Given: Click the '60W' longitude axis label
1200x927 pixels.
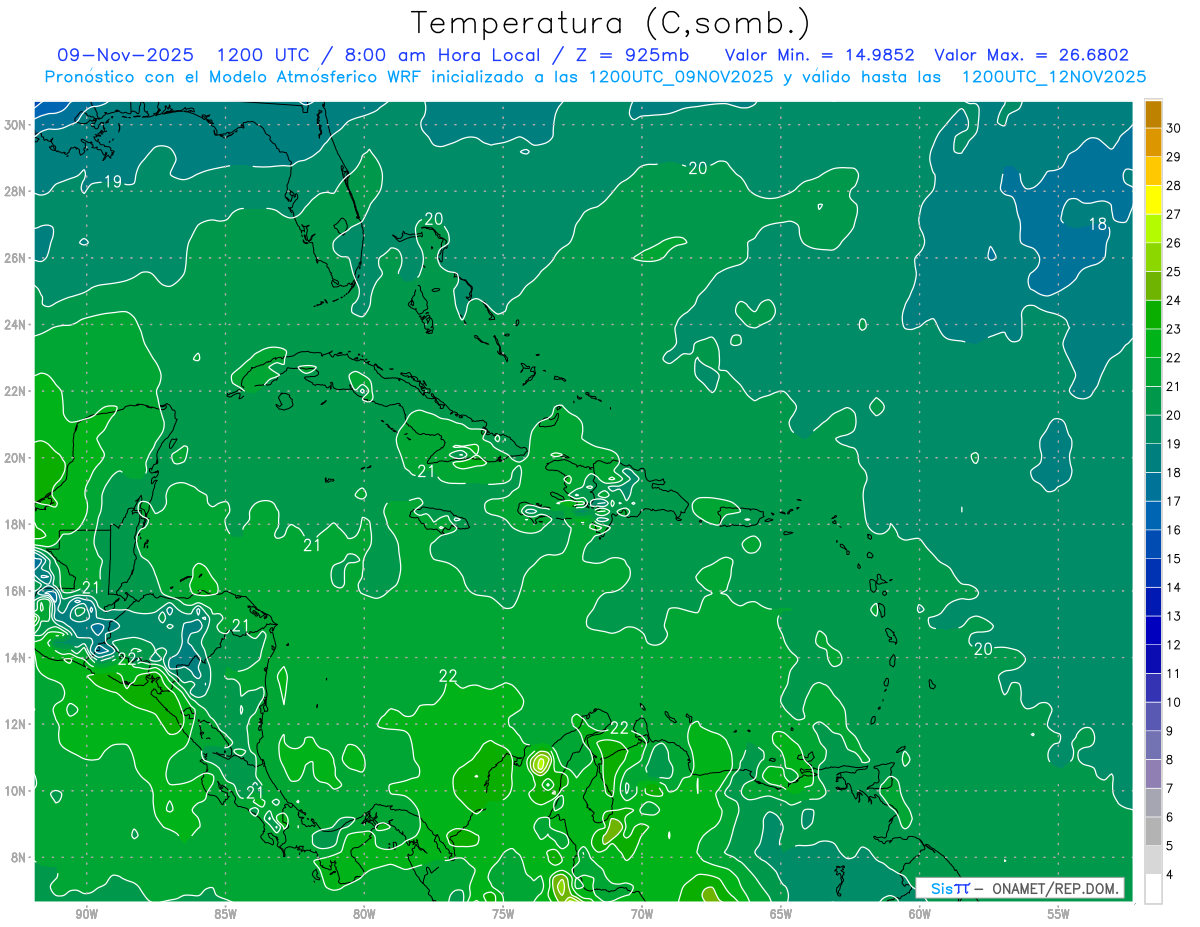Looking at the screenshot, I should tap(920, 913).
